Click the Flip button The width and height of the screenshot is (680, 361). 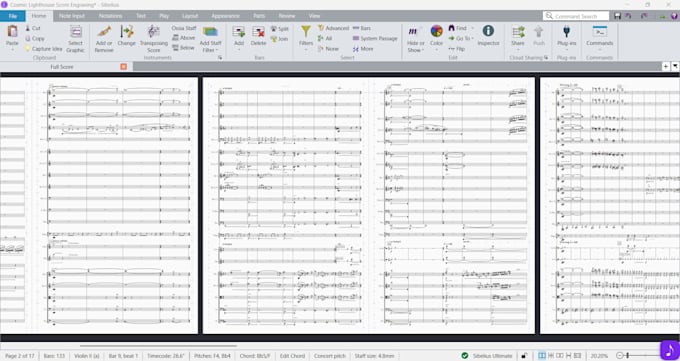456,49
